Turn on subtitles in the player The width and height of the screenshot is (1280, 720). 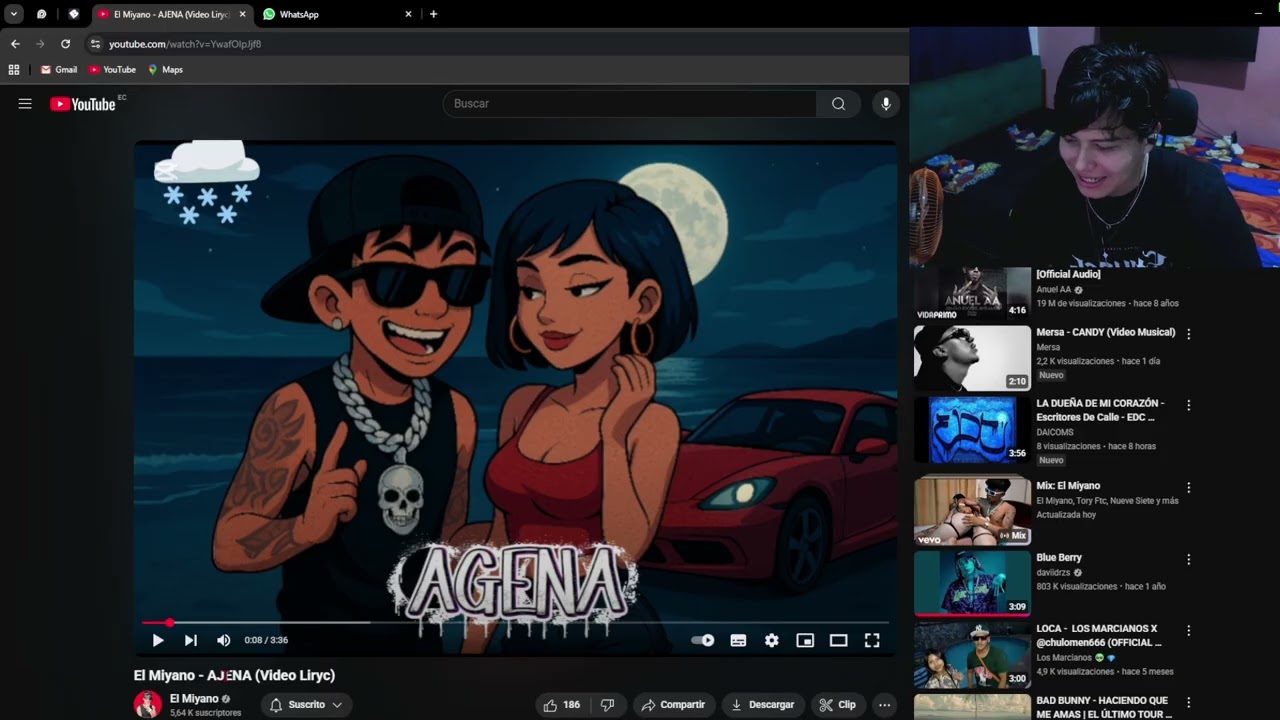click(x=738, y=640)
